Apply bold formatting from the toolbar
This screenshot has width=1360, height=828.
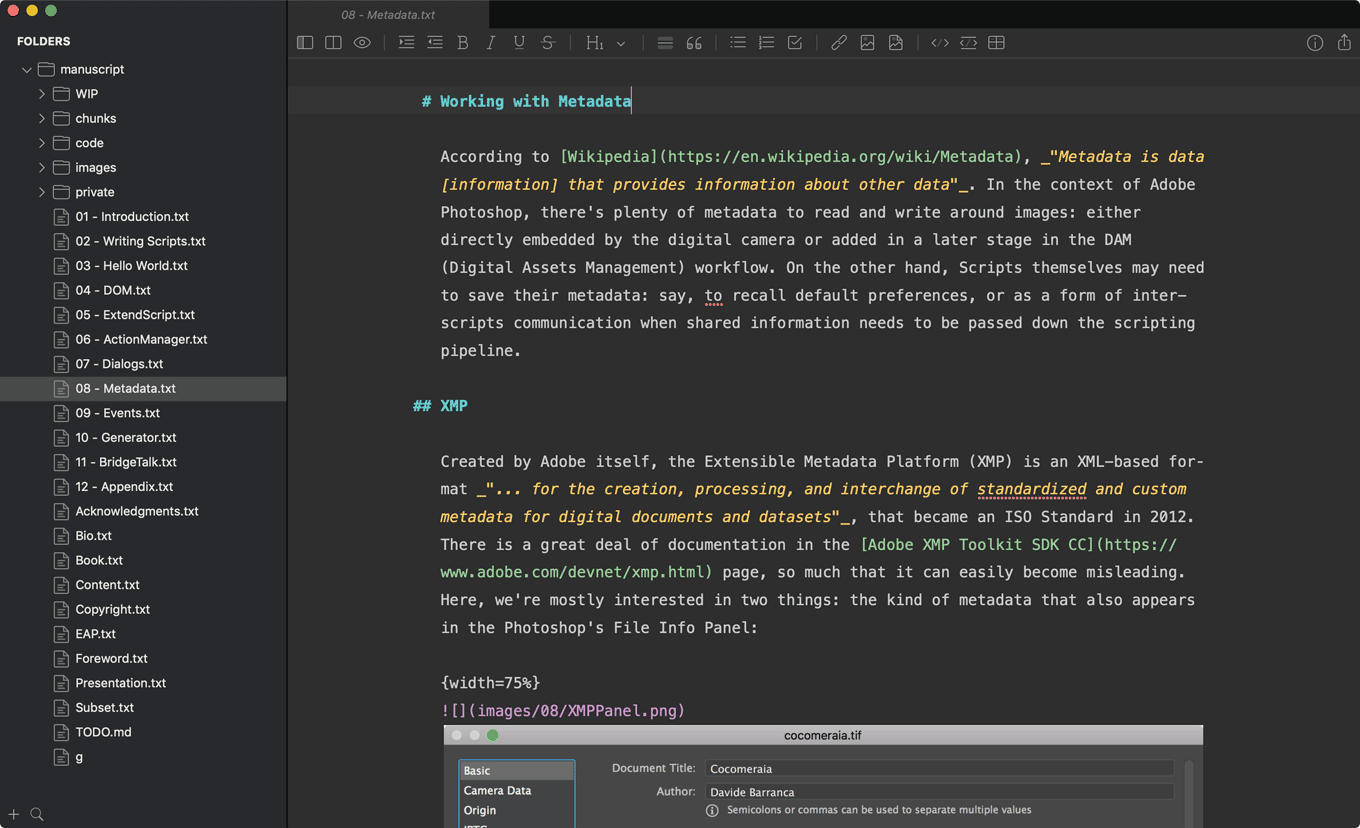click(x=463, y=42)
